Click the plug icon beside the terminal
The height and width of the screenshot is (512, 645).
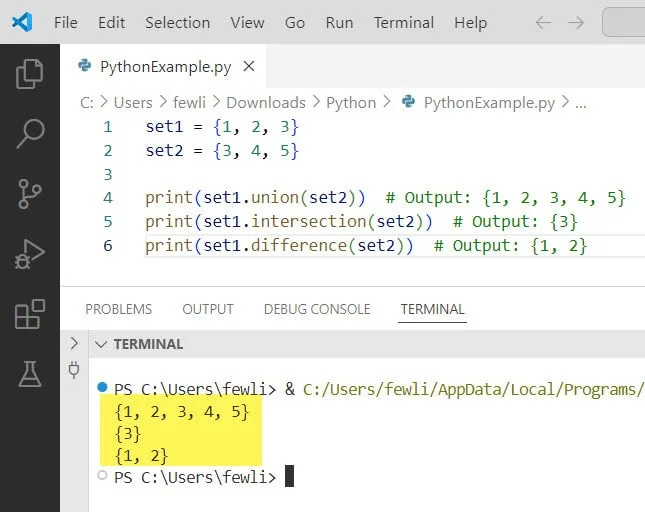[74, 370]
